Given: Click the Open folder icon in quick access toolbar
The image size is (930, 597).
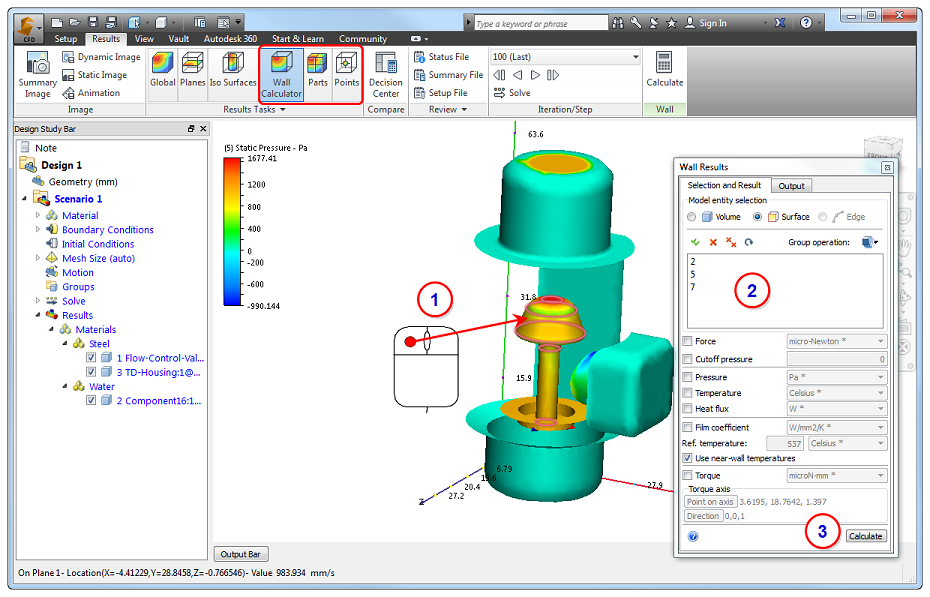Looking at the screenshot, I should click(x=75, y=23).
